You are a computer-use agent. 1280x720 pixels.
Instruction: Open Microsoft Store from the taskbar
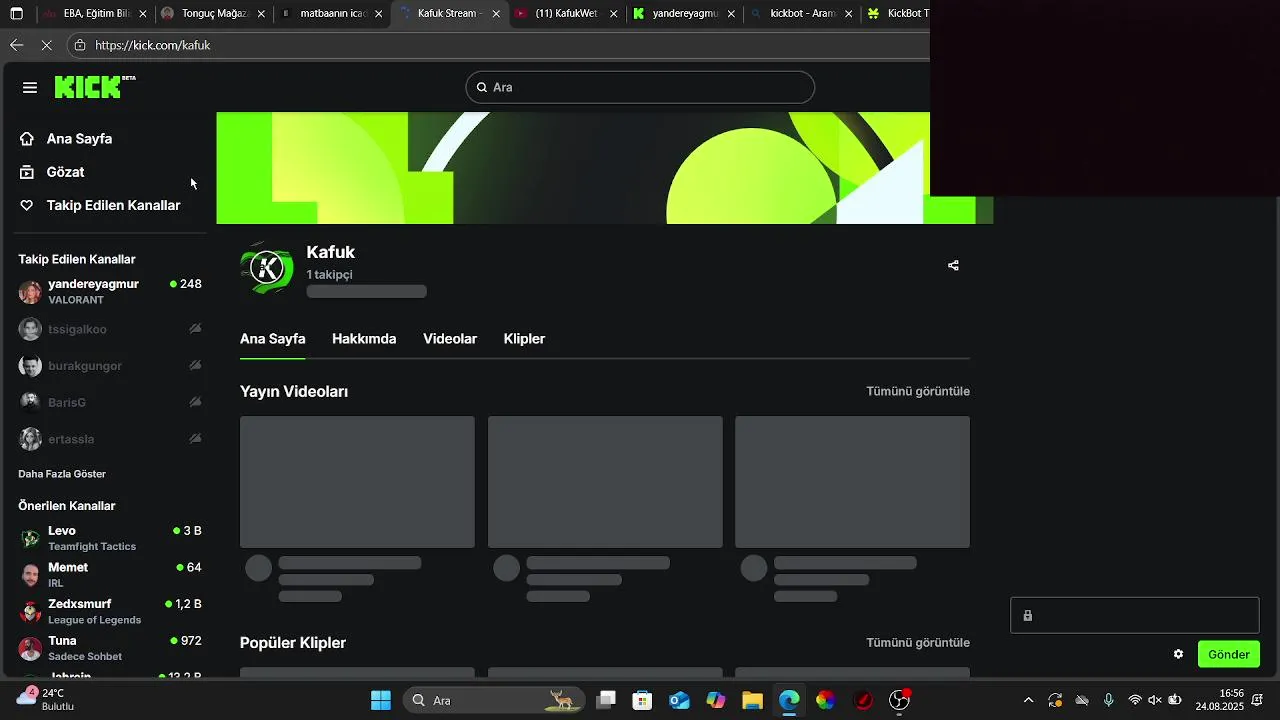click(642, 700)
